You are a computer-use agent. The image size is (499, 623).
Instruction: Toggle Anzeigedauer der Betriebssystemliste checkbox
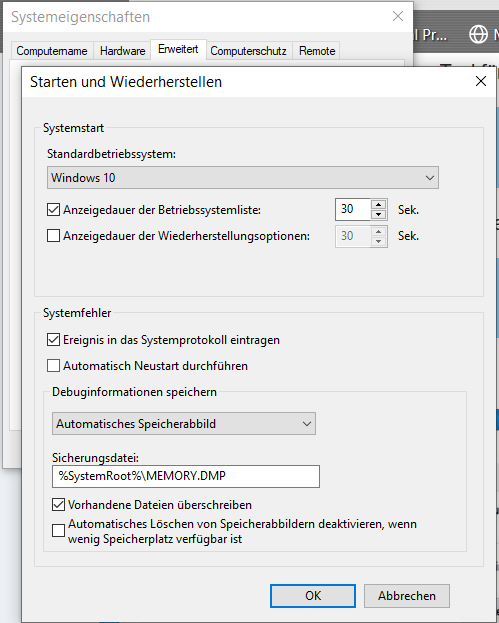click(x=53, y=209)
